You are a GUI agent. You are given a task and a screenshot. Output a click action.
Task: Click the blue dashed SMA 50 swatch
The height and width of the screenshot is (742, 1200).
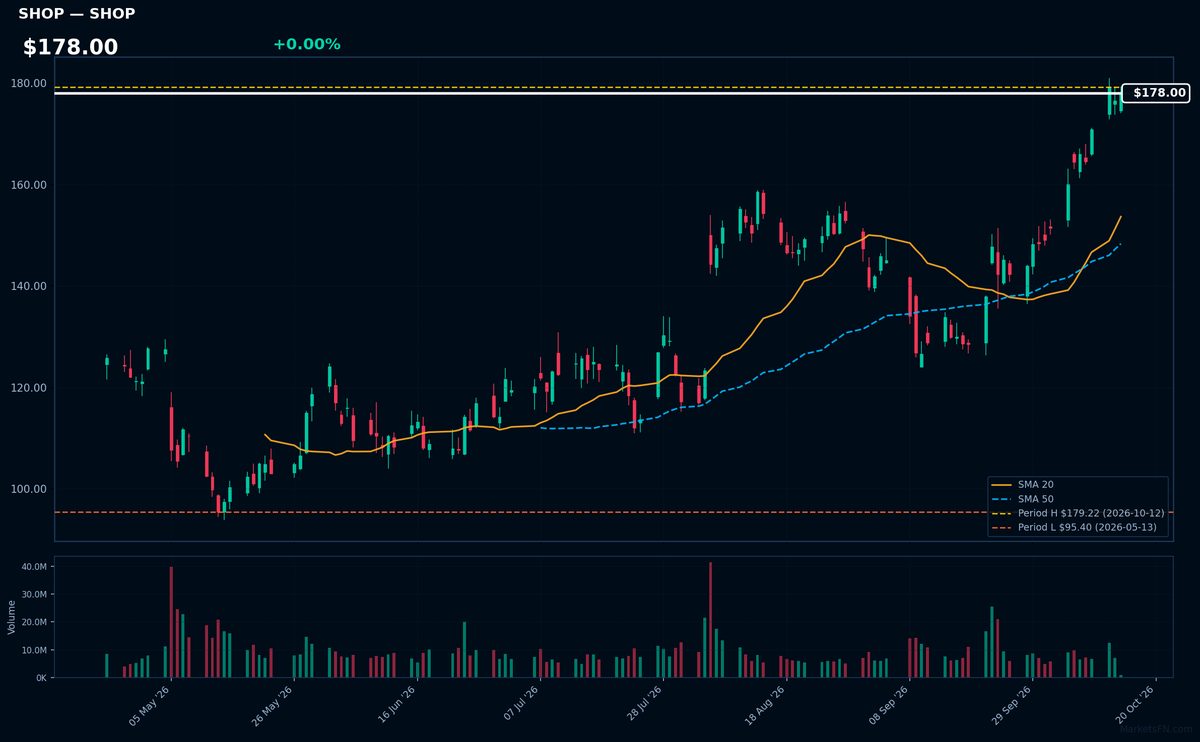coord(1003,499)
